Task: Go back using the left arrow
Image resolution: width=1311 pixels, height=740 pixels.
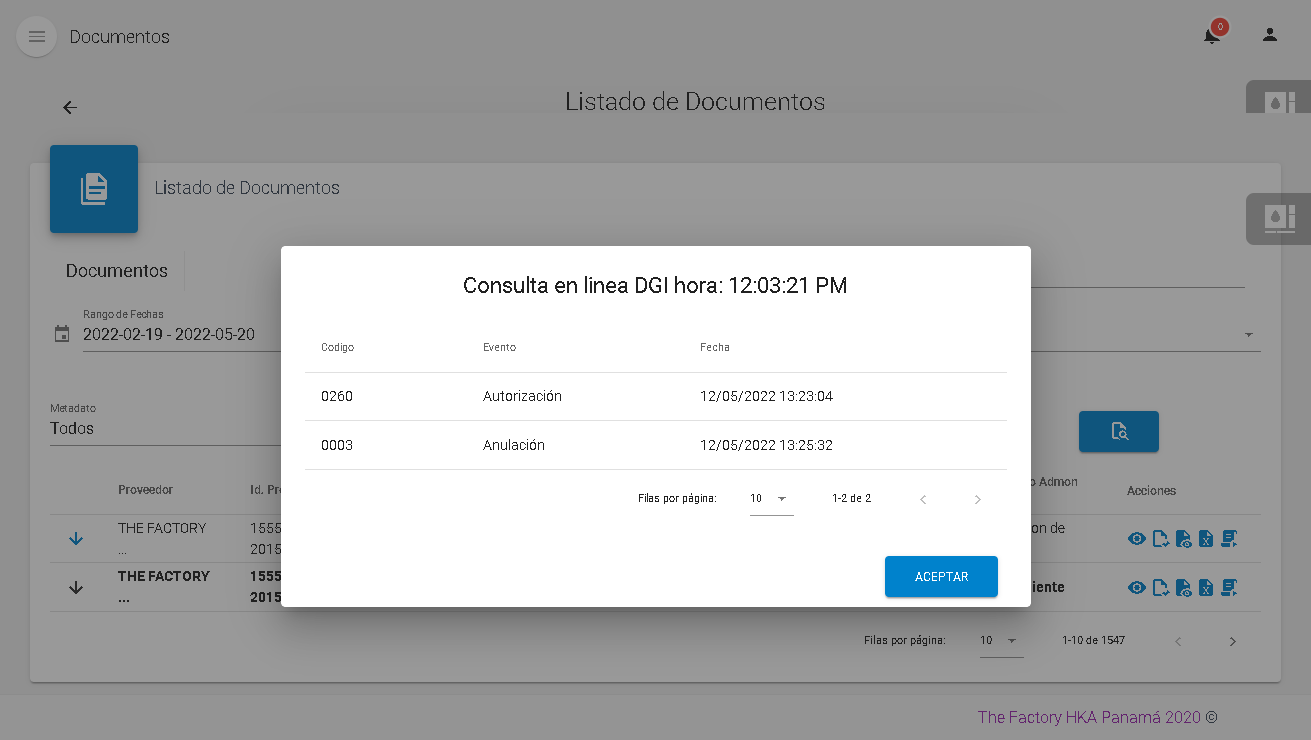Action: [70, 107]
